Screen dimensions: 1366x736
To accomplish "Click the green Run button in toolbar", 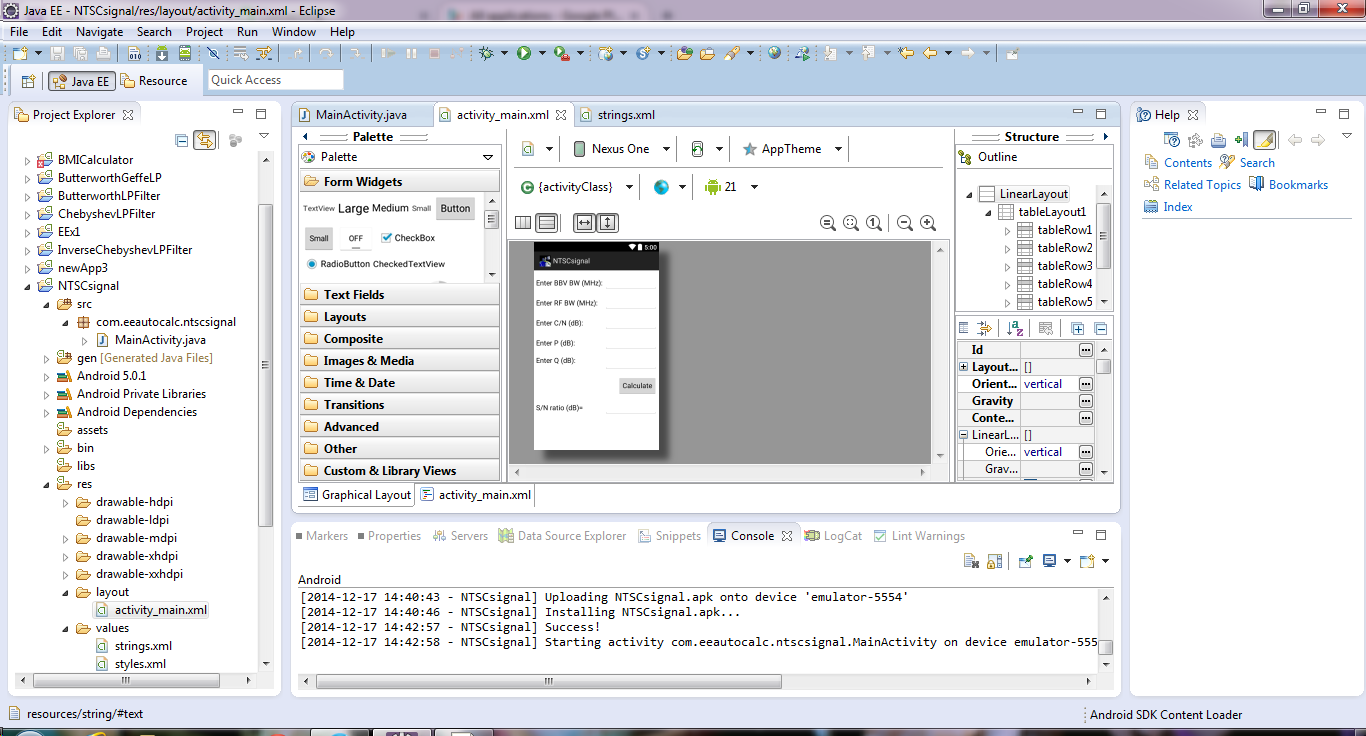I will [x=523, y=53].
